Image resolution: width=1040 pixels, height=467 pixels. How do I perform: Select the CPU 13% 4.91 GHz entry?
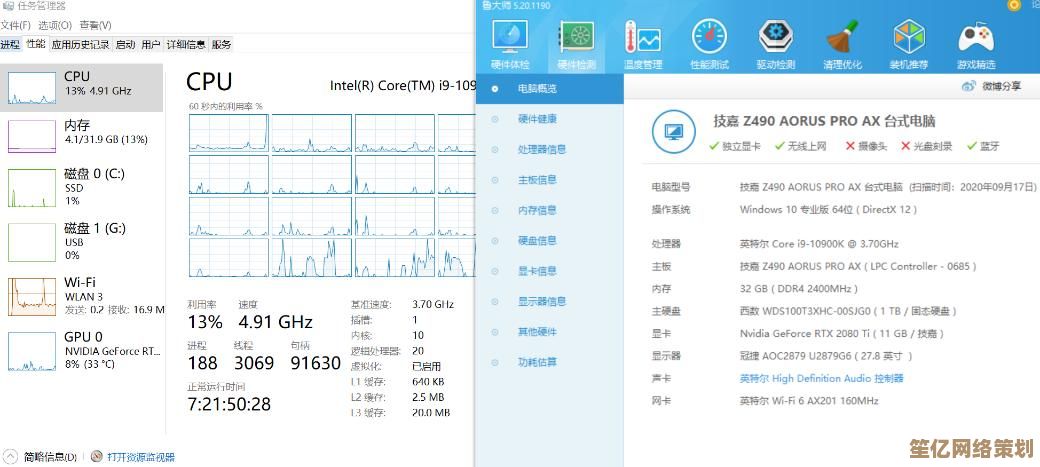point(82,88)
